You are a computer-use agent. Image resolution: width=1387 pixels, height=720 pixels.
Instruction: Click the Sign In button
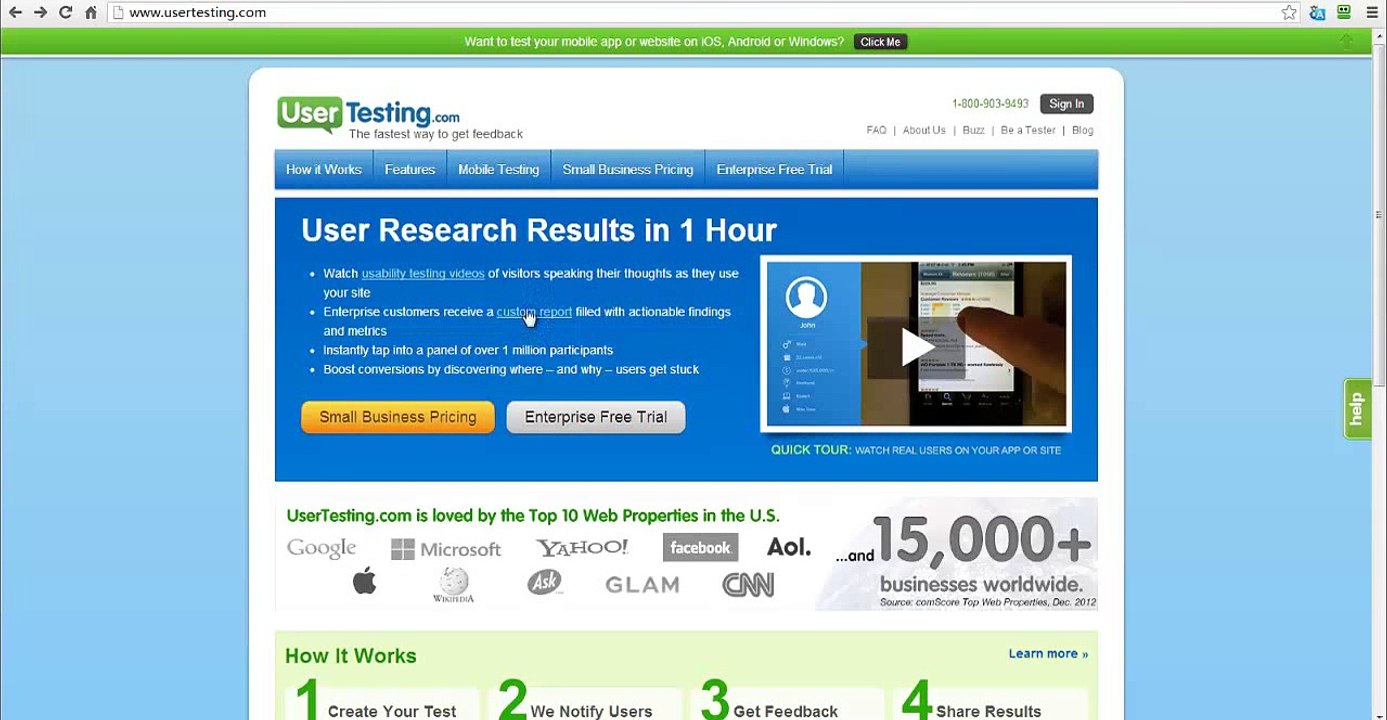coord(1066,104)
